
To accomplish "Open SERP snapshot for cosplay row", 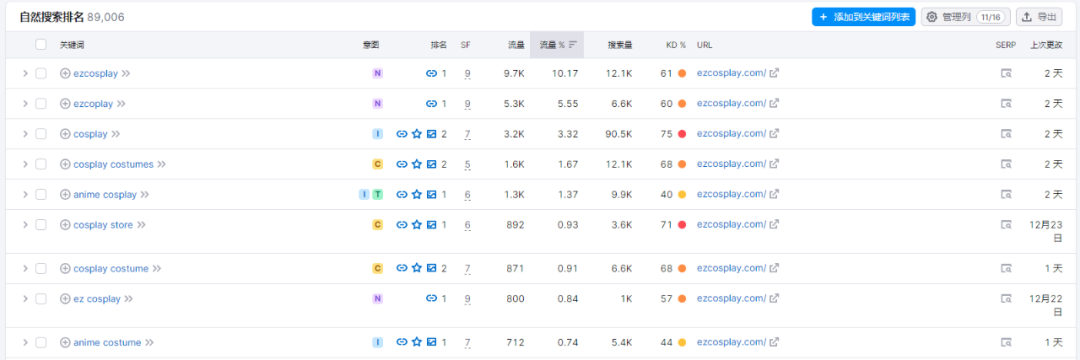I will tap(1006, 134).
